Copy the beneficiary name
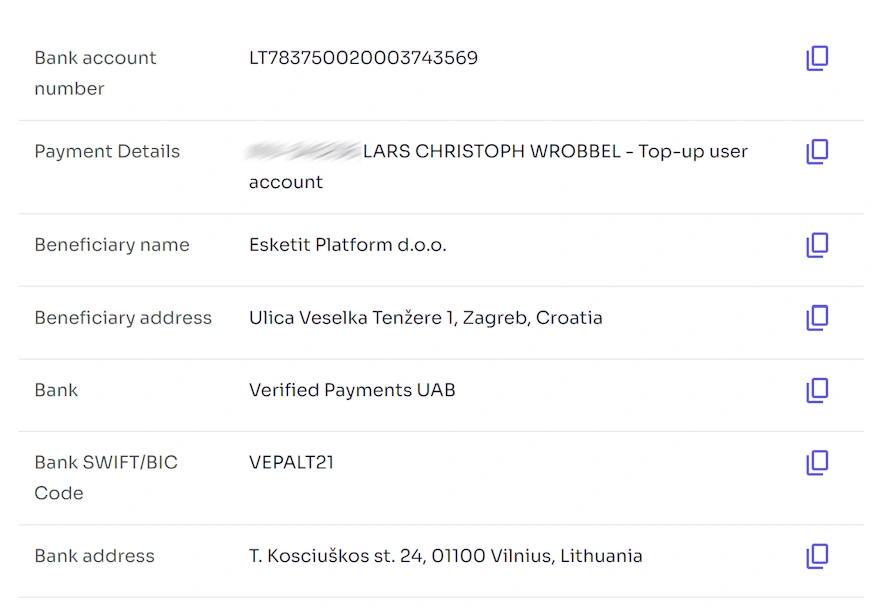This screenshot has width=875, height=612. 817,245
